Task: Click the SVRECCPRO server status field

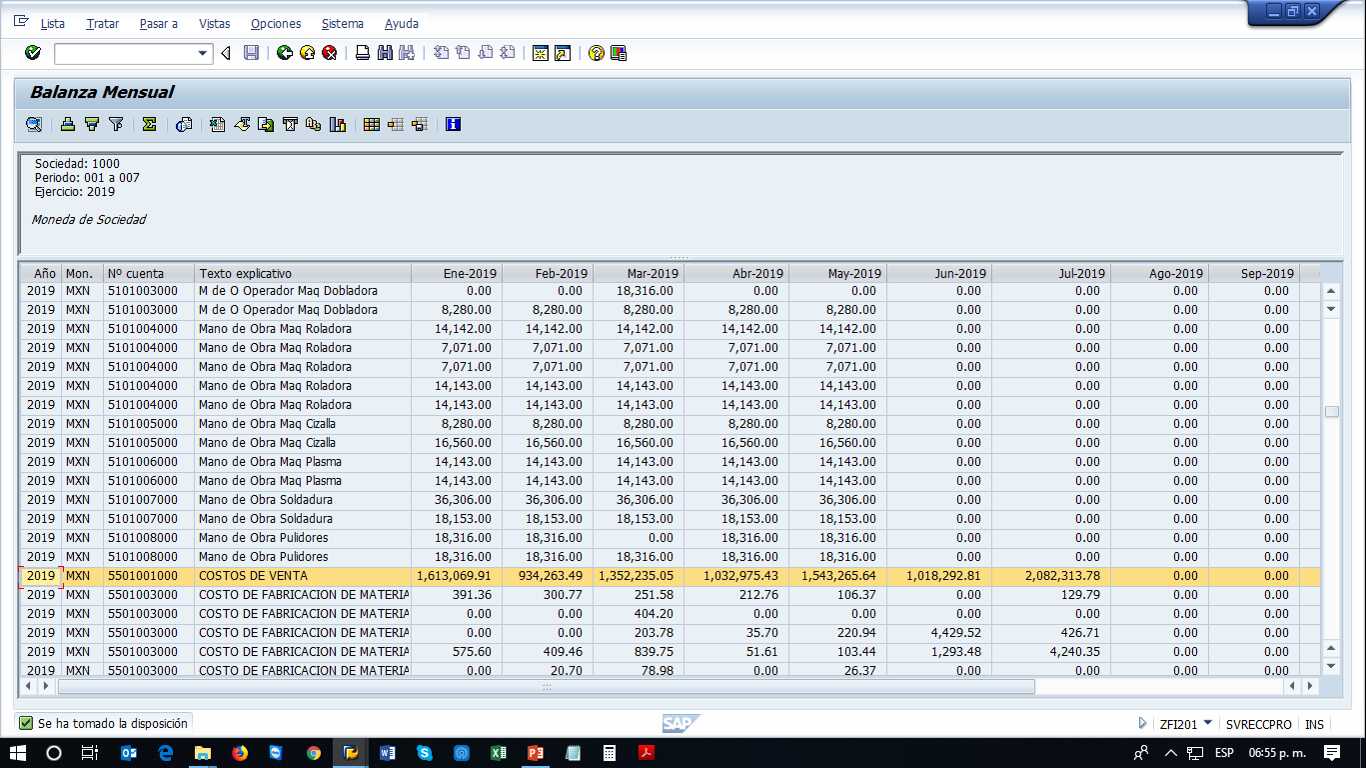Action: click(x=1259, y=724)
